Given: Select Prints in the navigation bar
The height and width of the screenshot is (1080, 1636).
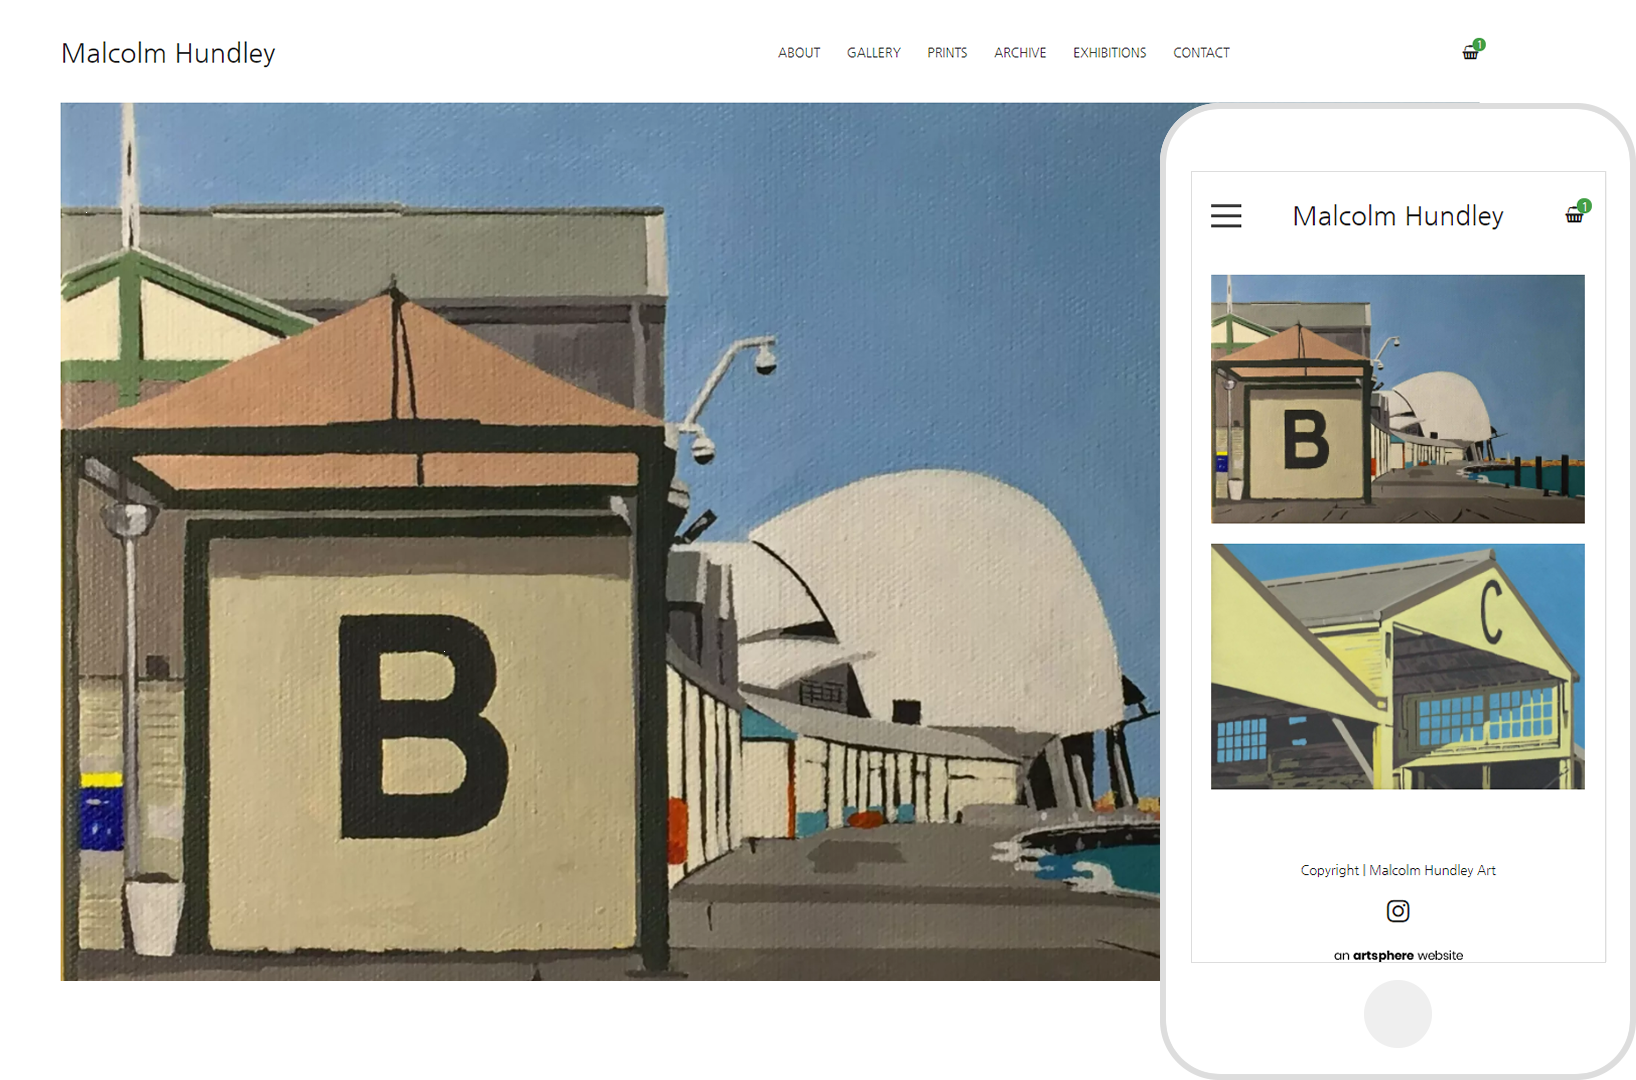Looking at the screenshot, I should (x=947, y=53).
